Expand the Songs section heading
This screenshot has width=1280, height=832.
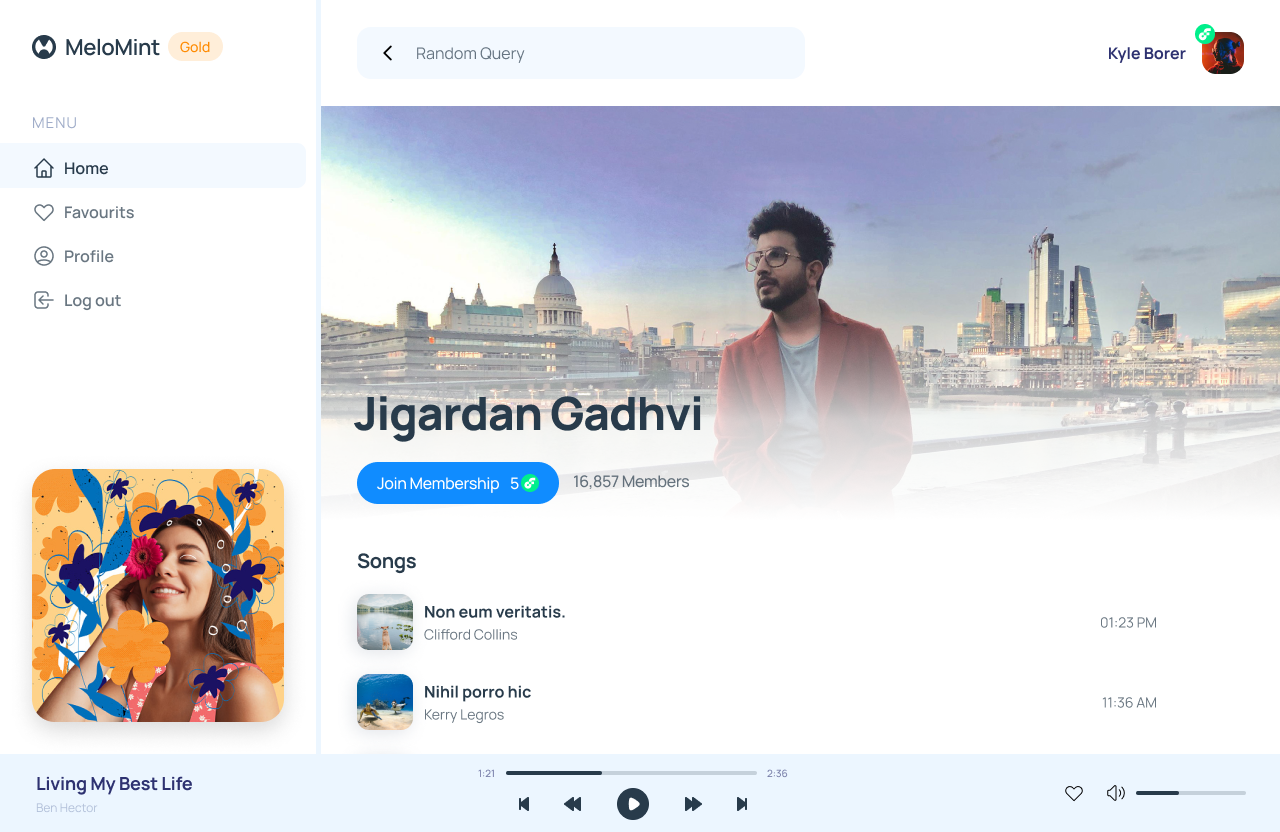386,561
